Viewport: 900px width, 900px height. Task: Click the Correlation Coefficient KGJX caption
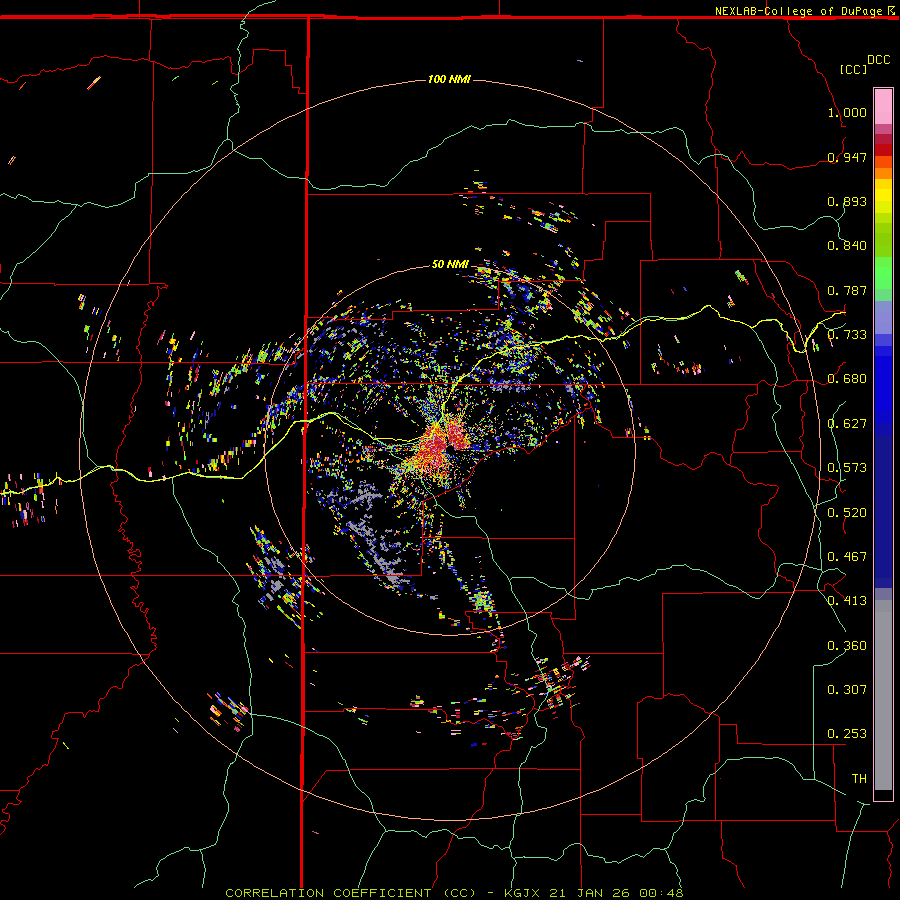(454, 893)
